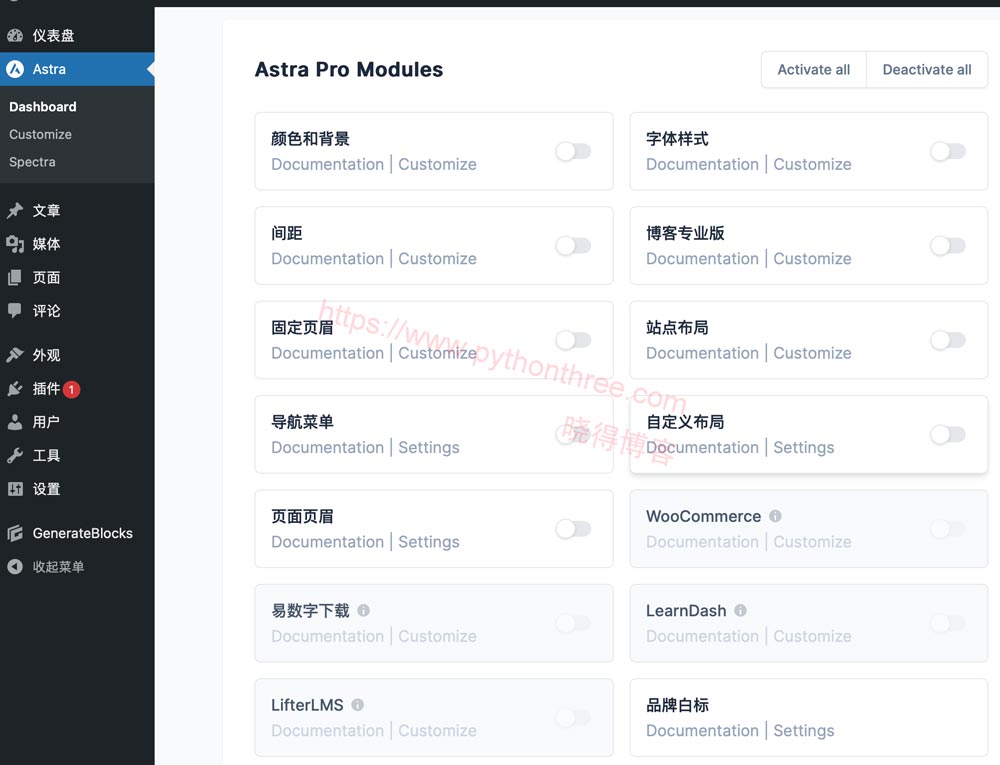Go to the 媒体 menu
The height and width of the screenshot is (765, 1000).
point(77,244)
